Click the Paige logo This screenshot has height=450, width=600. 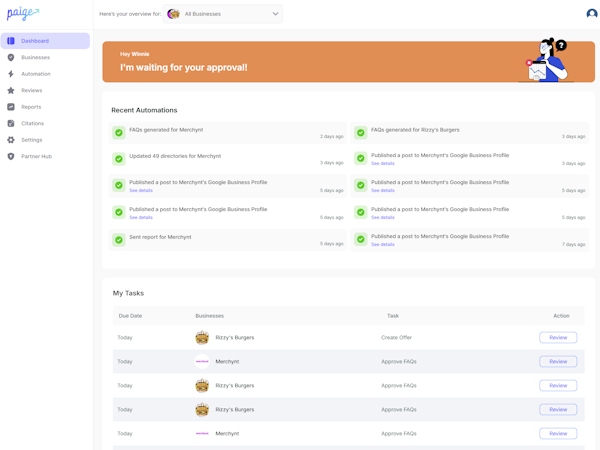(x=22, y=14)
